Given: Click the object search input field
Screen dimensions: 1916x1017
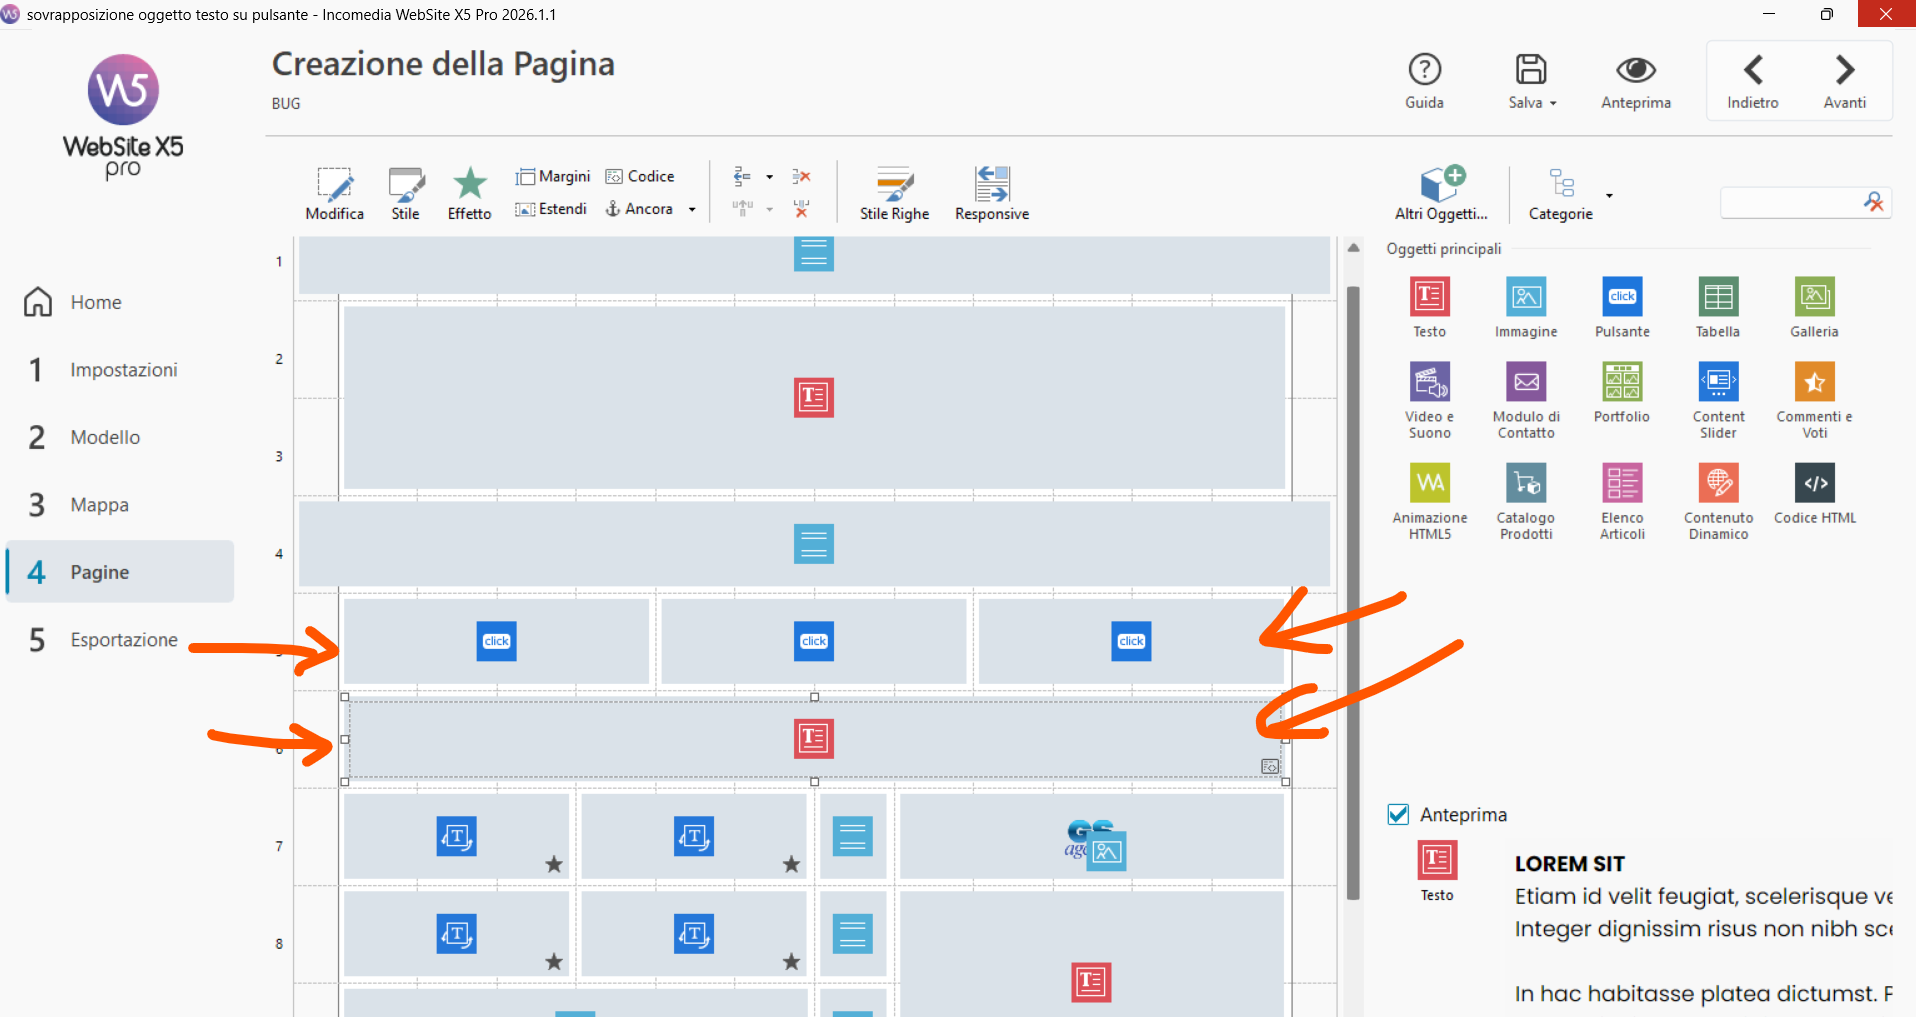Looking at the screenshot, I should (1790, 203).
